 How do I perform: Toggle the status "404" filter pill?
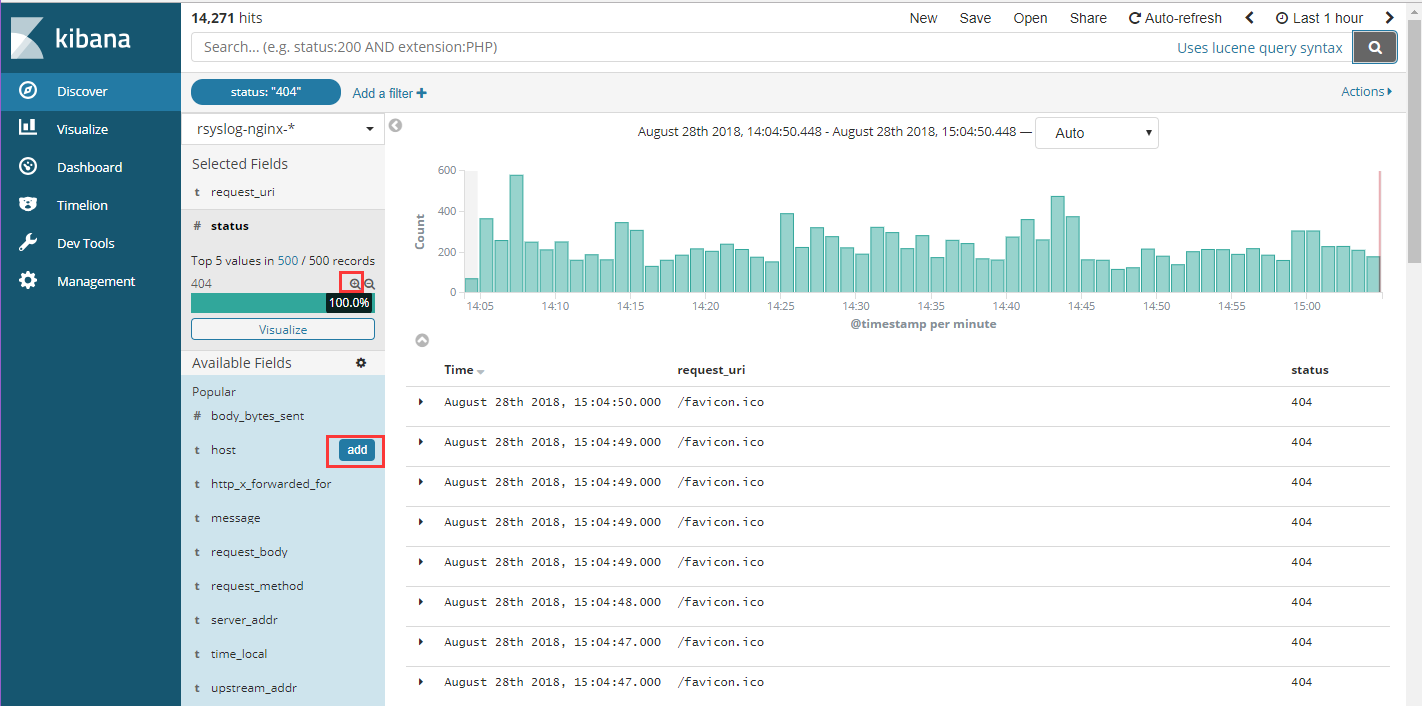[x=265, y=92]
